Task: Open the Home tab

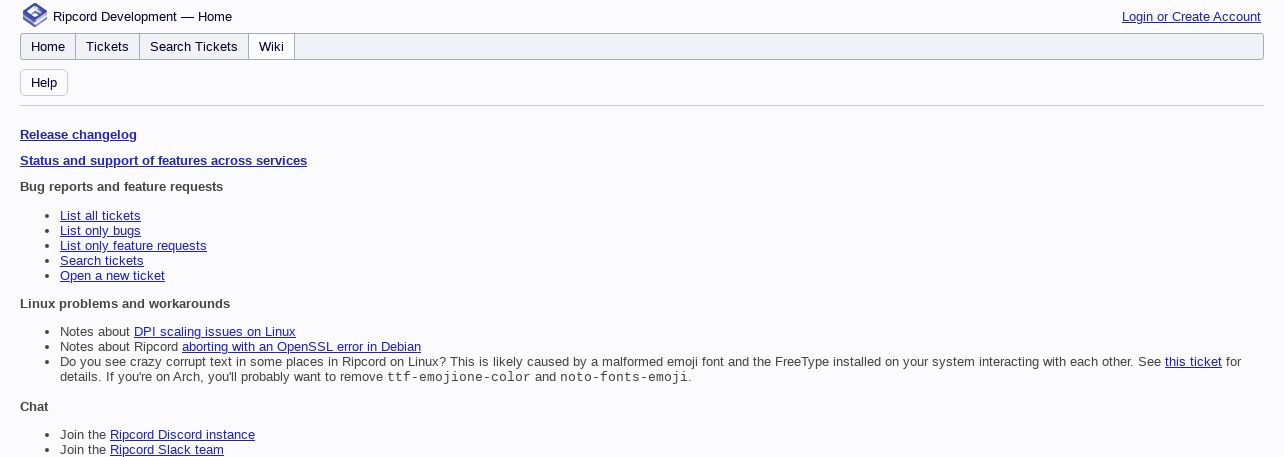Action: pos(48,47)
